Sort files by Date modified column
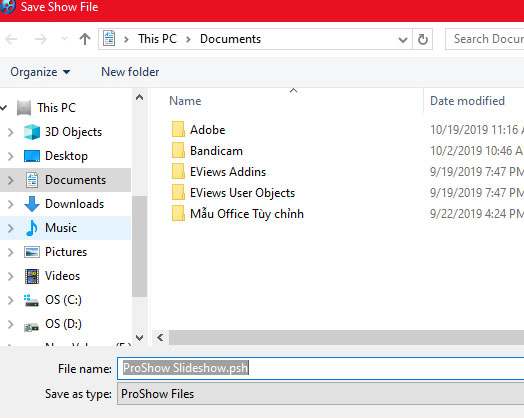Image resolution: width=524 pixels, height=418 pixels. coord(467,101)
